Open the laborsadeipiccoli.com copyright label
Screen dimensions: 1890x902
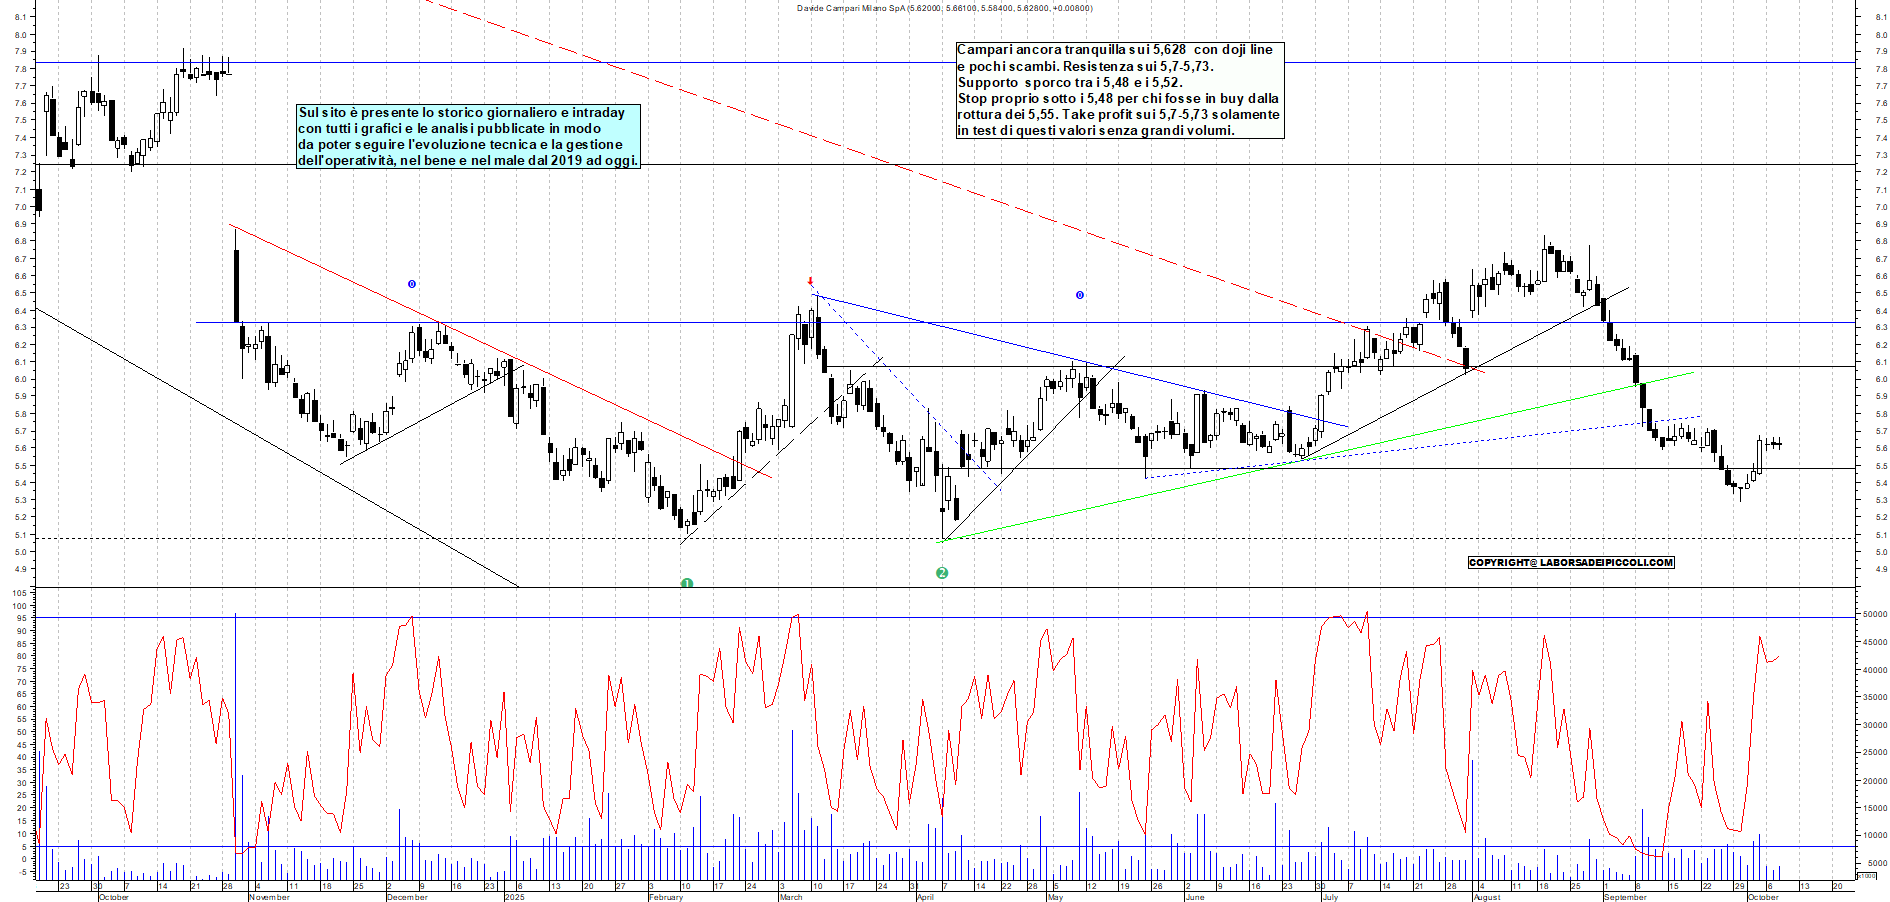(1570, 562)
